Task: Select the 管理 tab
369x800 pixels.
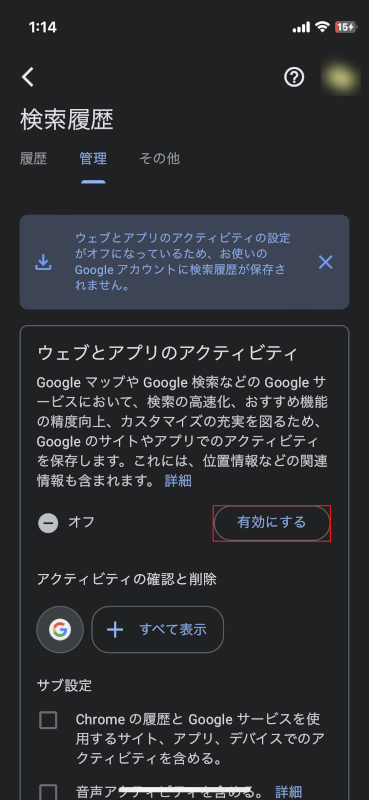Action: pyautogui.click(x=93, y=159)
